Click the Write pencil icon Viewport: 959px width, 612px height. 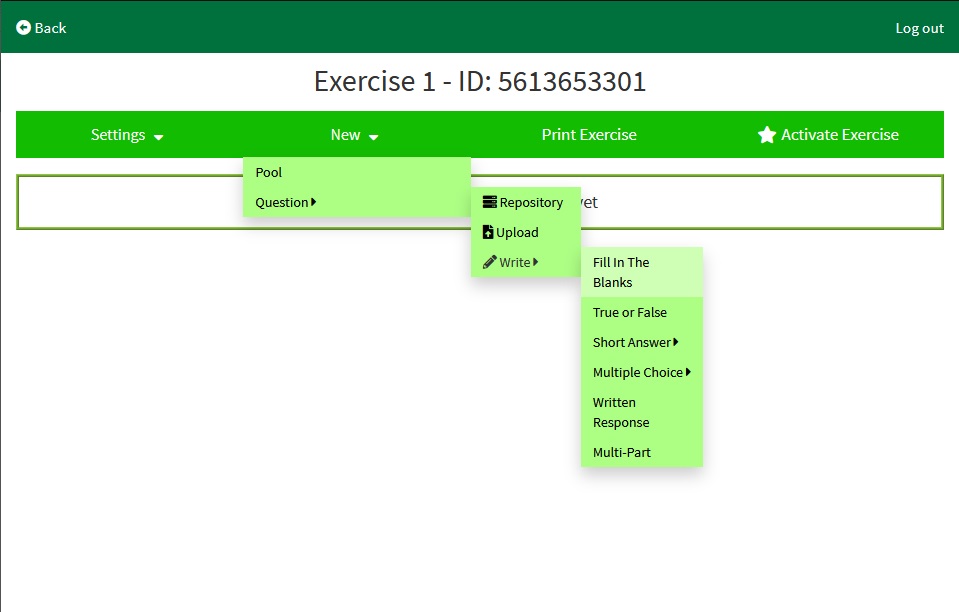click(489, 262)
